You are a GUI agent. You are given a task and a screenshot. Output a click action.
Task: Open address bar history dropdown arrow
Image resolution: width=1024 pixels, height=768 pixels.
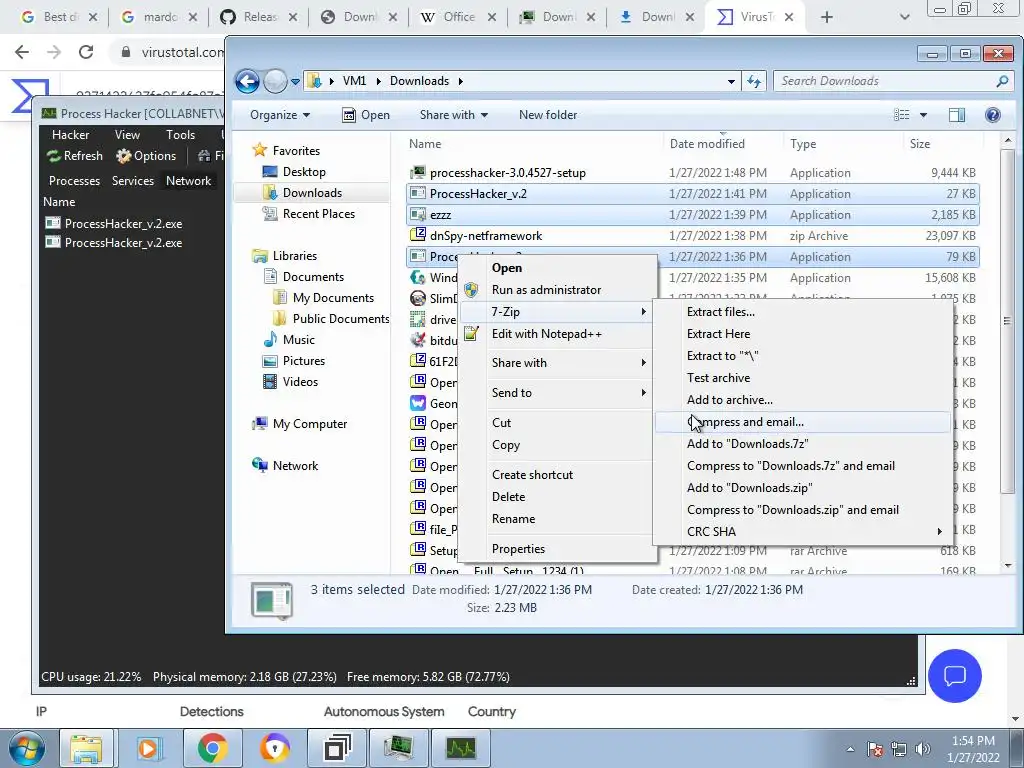[731, 82]
